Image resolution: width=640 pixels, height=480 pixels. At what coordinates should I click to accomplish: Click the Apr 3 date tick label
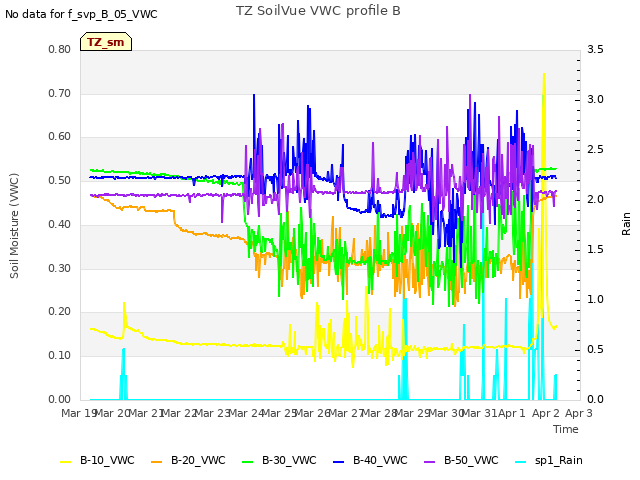tap(579, 413)
